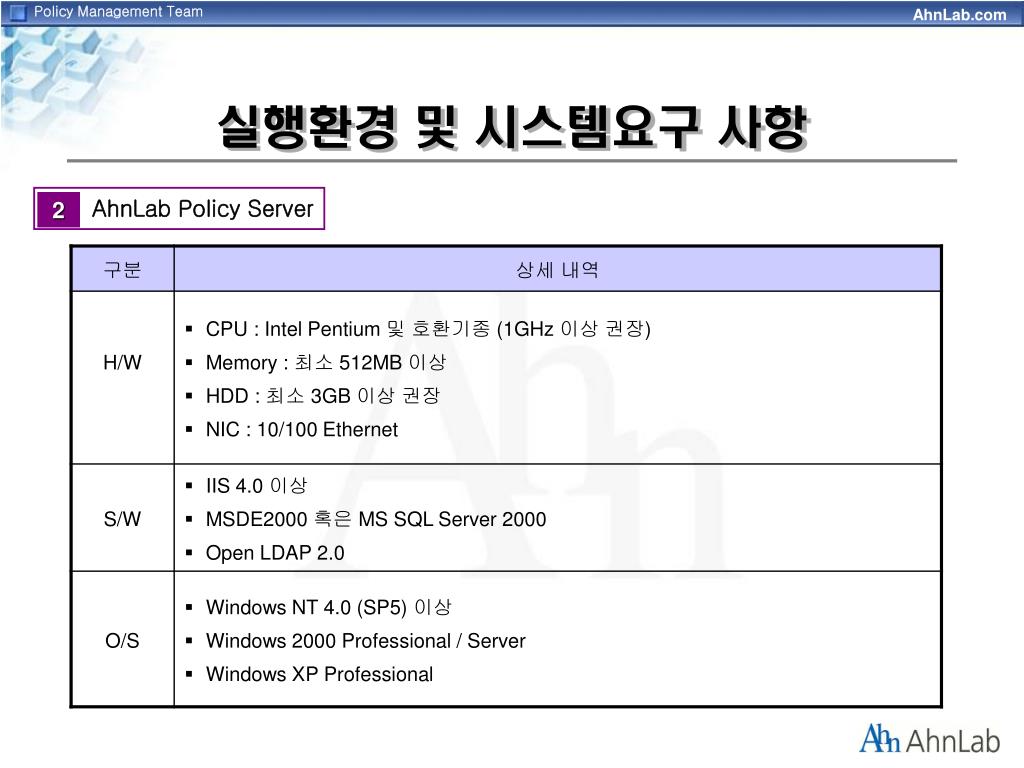Click the AhnLab logo at bottom right
This screenshot has width=1024, height=768.
pos(929,740)
